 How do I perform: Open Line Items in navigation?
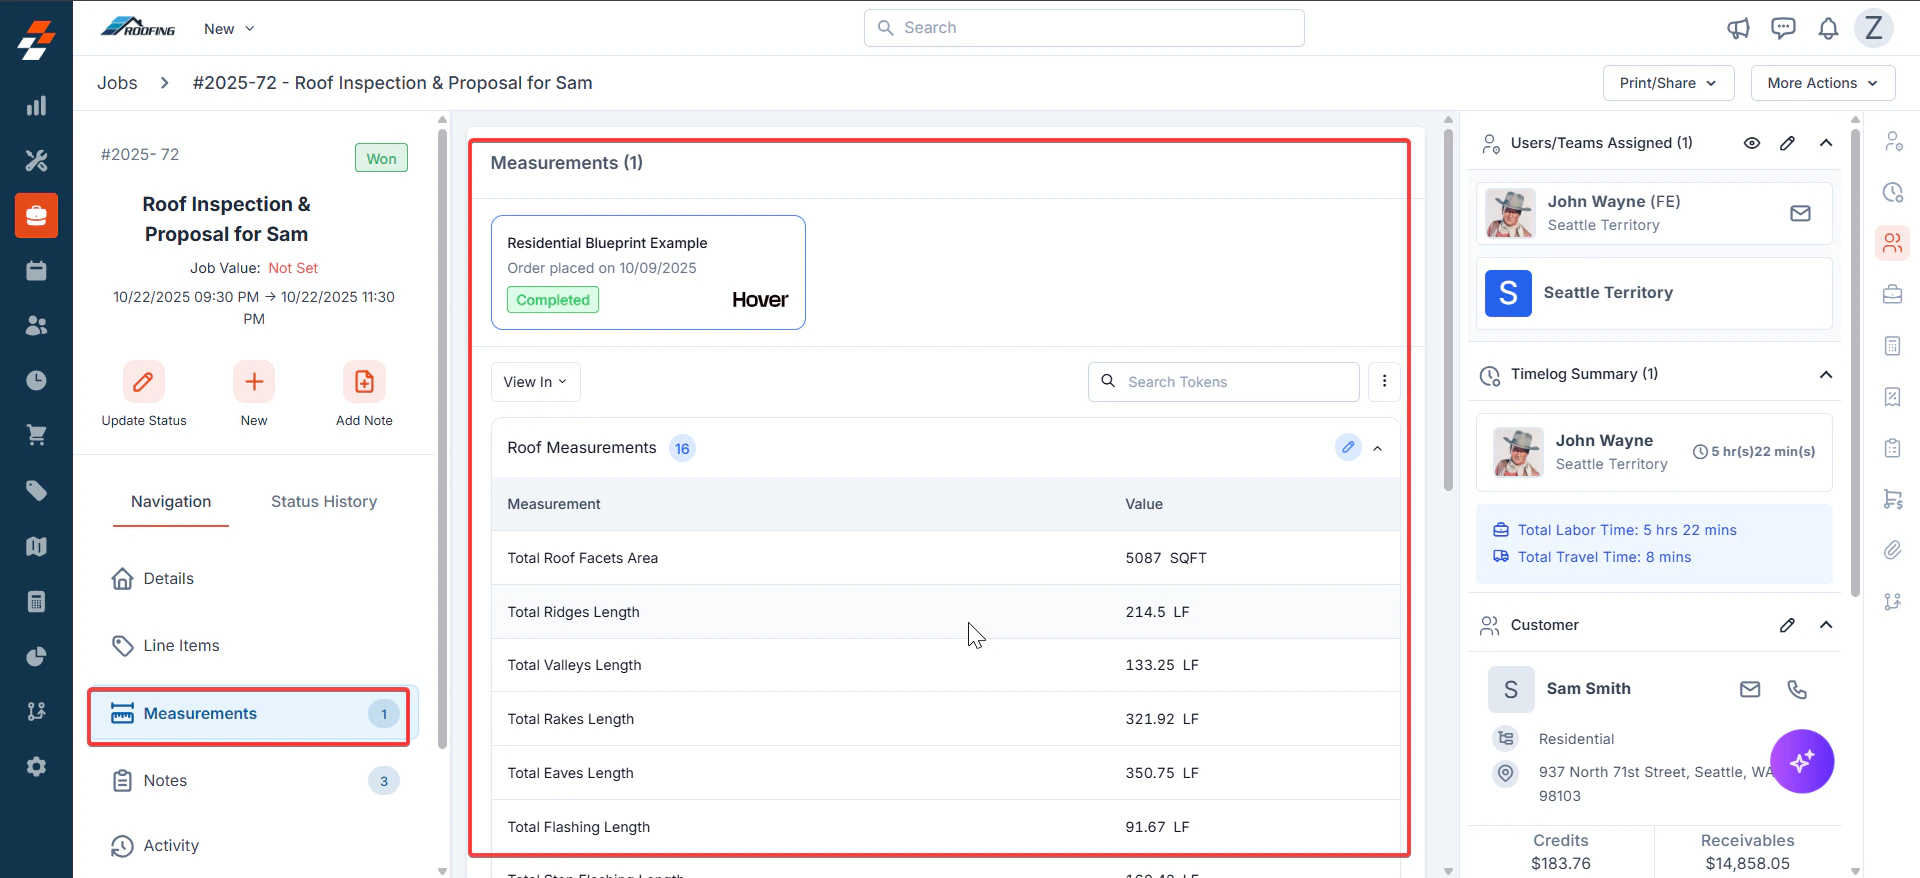[181, 646]
